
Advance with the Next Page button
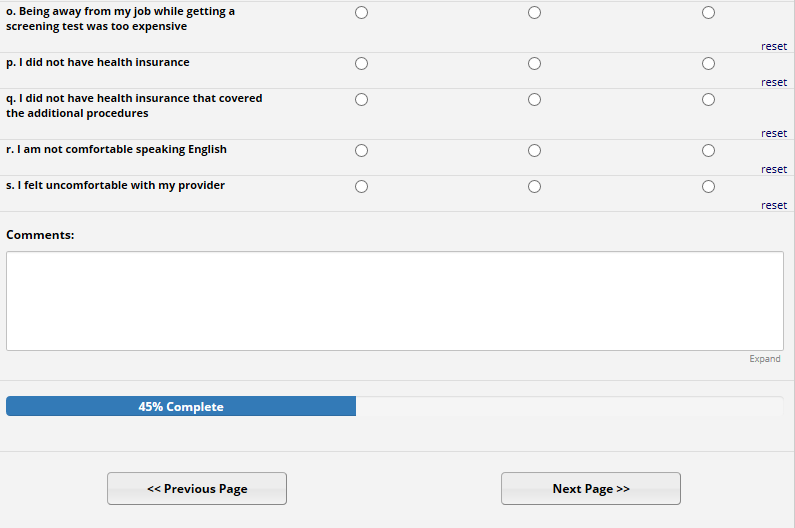pos(590,489)
